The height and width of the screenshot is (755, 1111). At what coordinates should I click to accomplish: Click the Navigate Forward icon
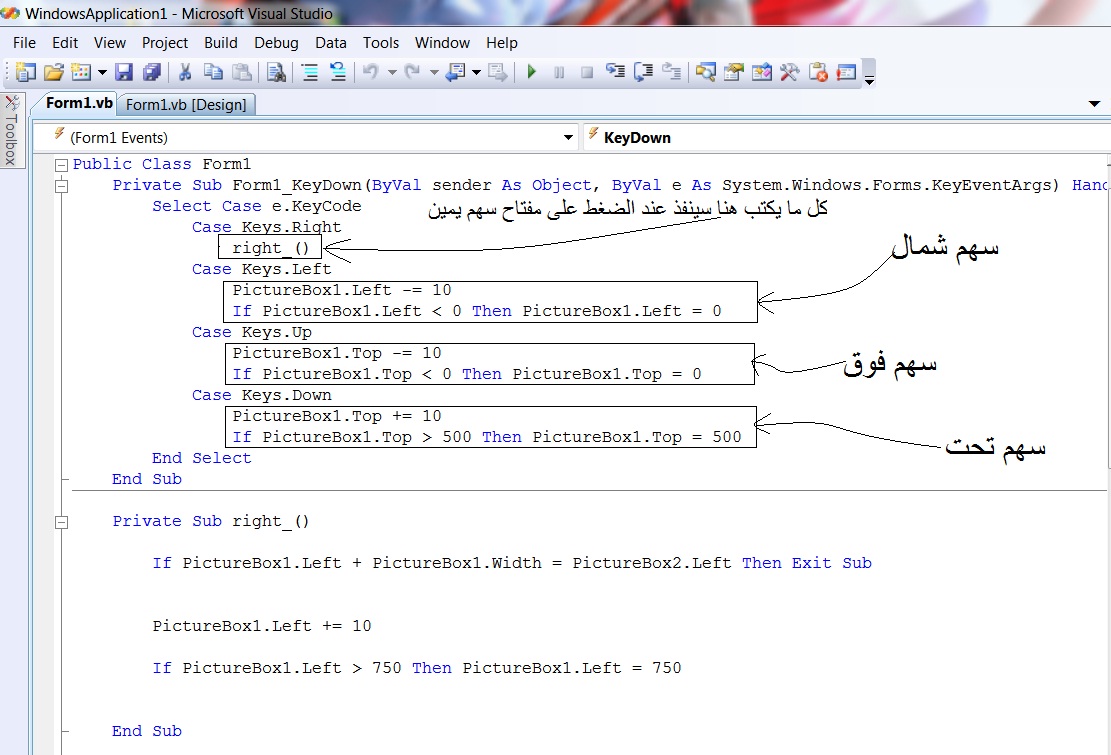(497, 72)
